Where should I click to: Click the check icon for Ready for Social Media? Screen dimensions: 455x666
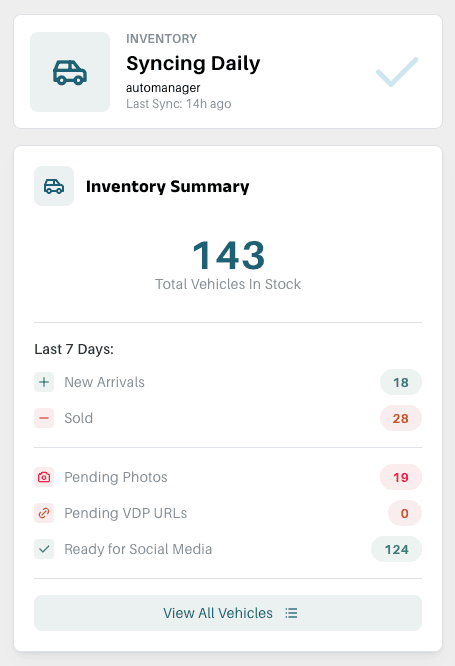click(44, 549)
